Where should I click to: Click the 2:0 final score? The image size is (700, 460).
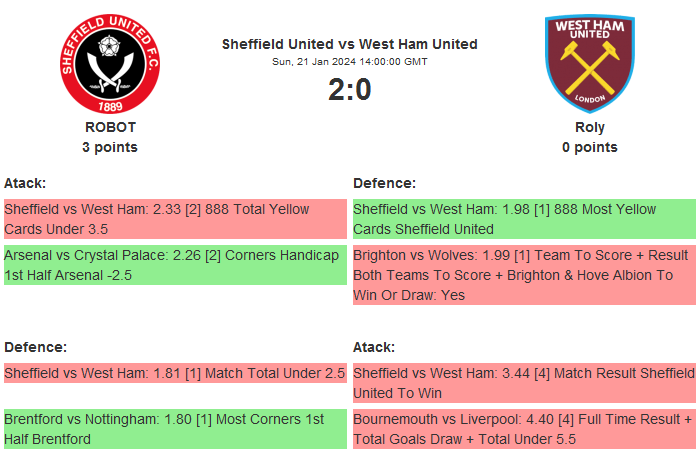click(x=349, y=90)
